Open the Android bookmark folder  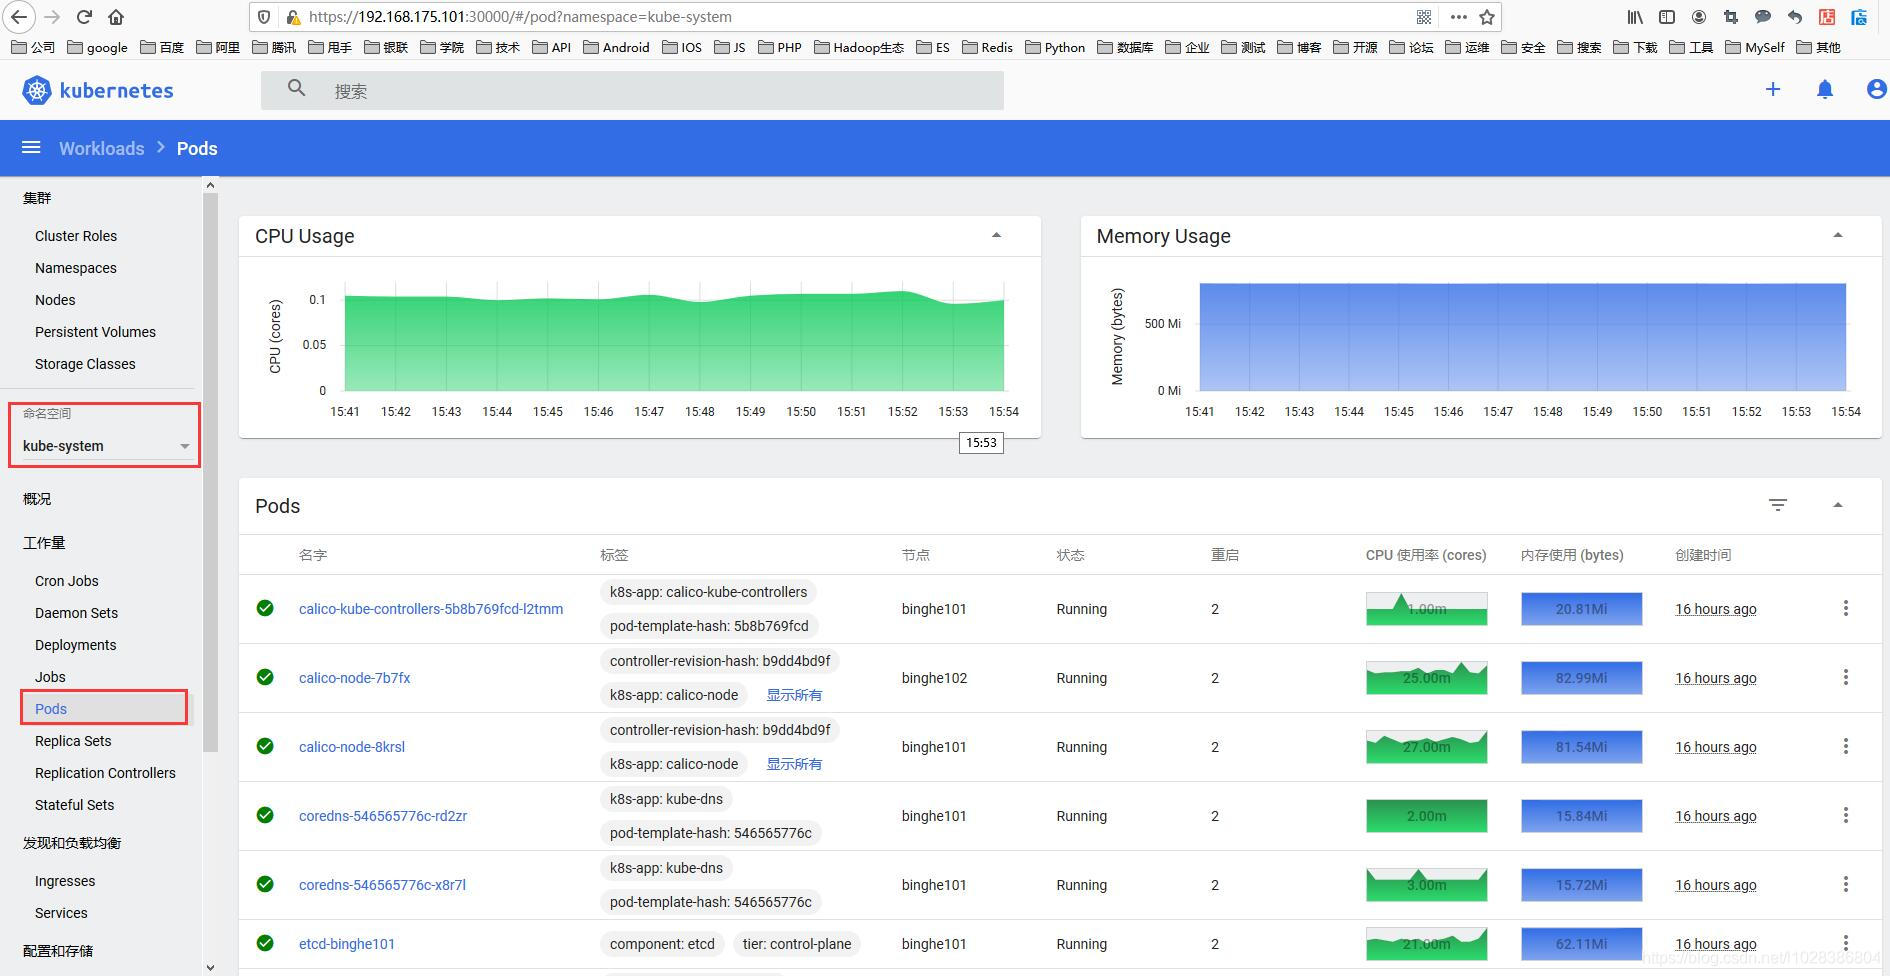click(616, 47)
